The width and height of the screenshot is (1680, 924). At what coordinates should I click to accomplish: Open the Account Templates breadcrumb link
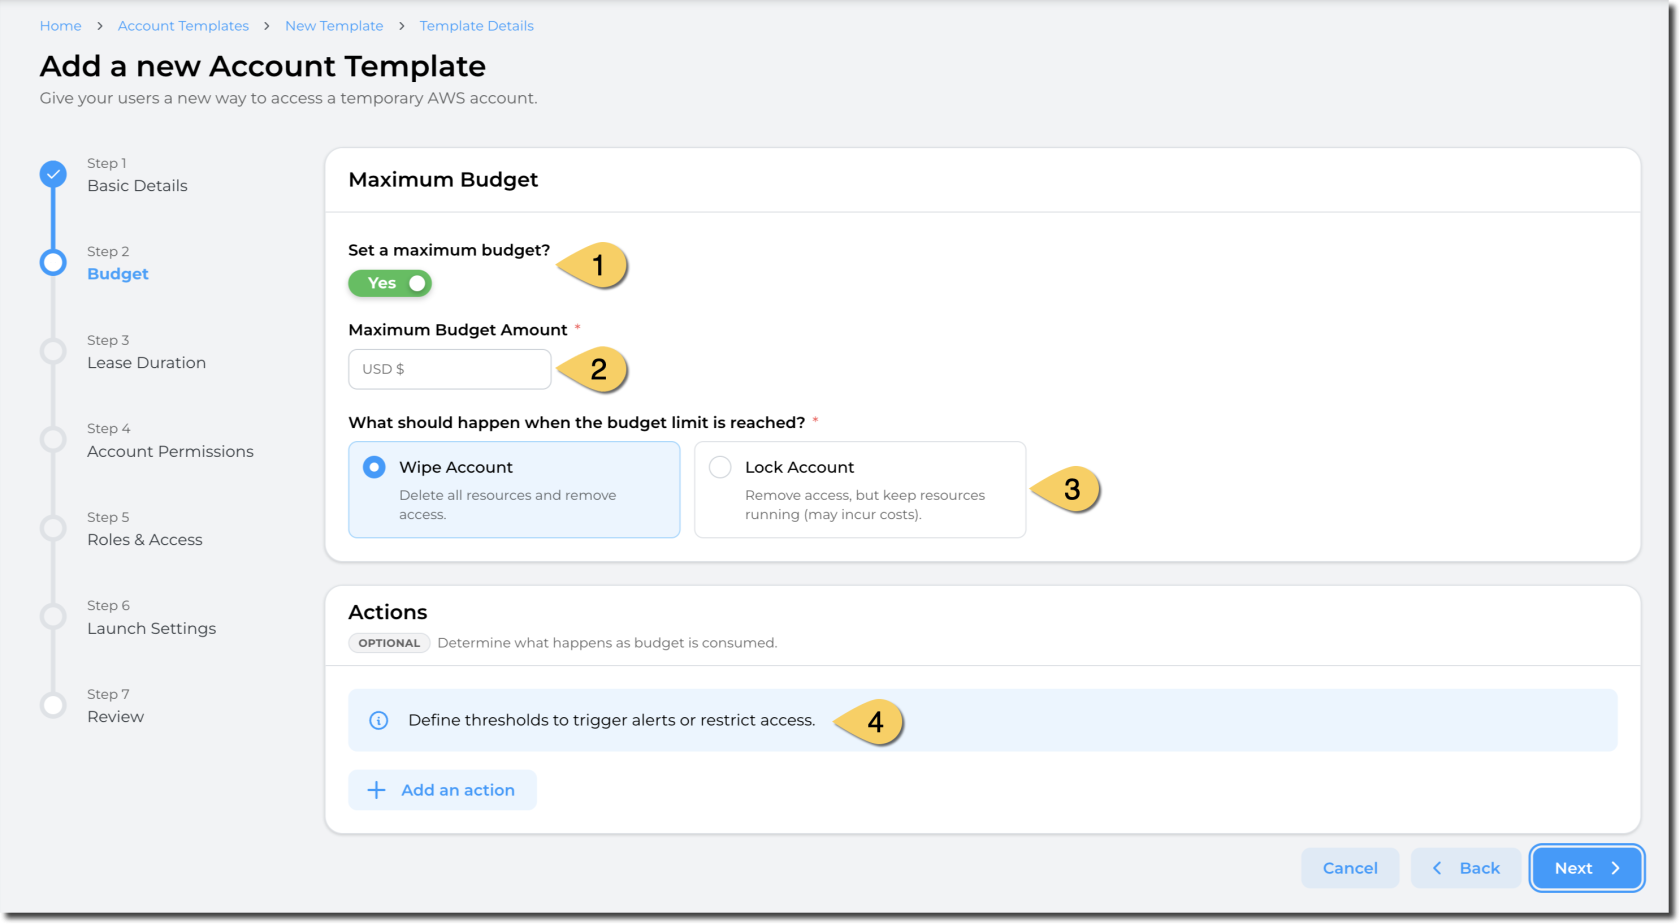[x=183, y=26]
